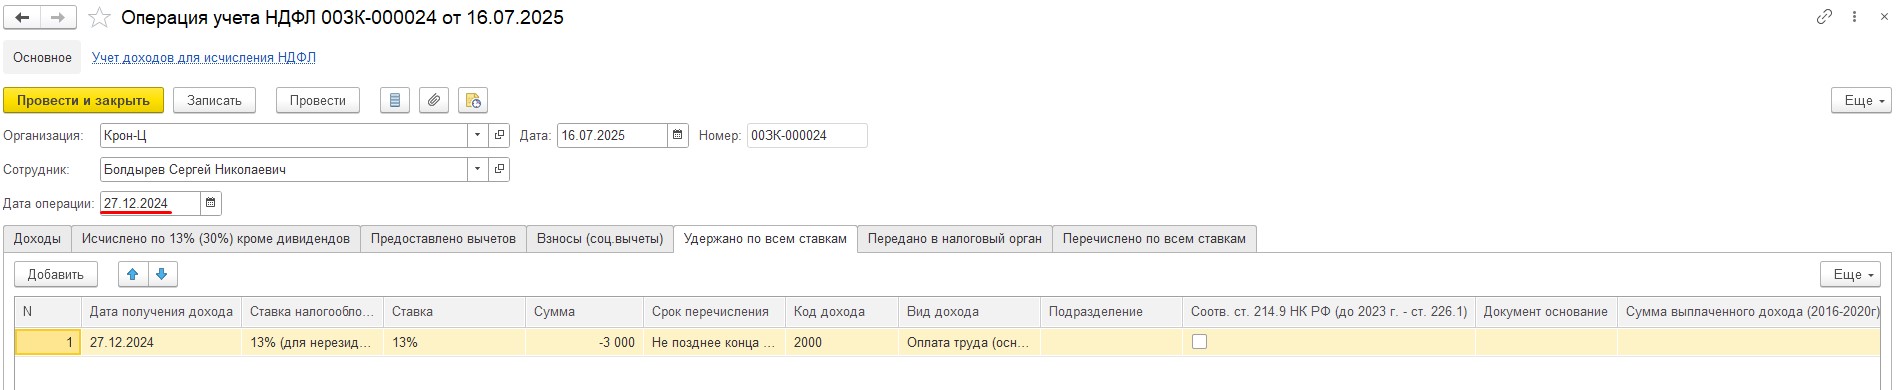Switch to the Доходы tab
Image resolution: width=1904 pixels, height=390 pixels.
pos(37,239)
